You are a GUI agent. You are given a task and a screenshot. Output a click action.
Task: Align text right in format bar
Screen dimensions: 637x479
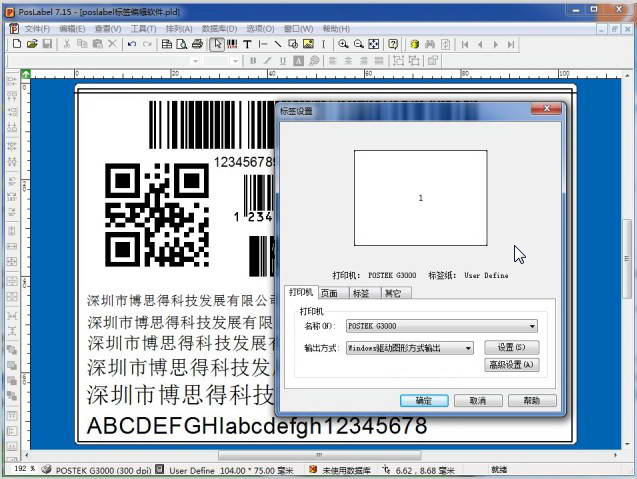[364, 61]
